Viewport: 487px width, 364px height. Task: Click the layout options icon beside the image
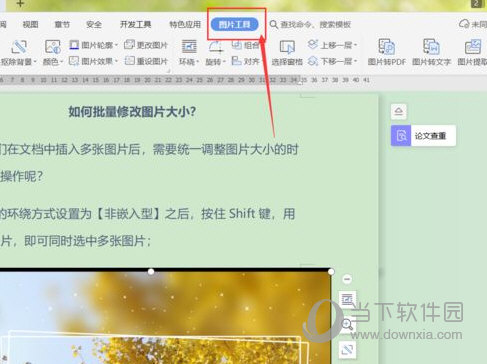347,299
